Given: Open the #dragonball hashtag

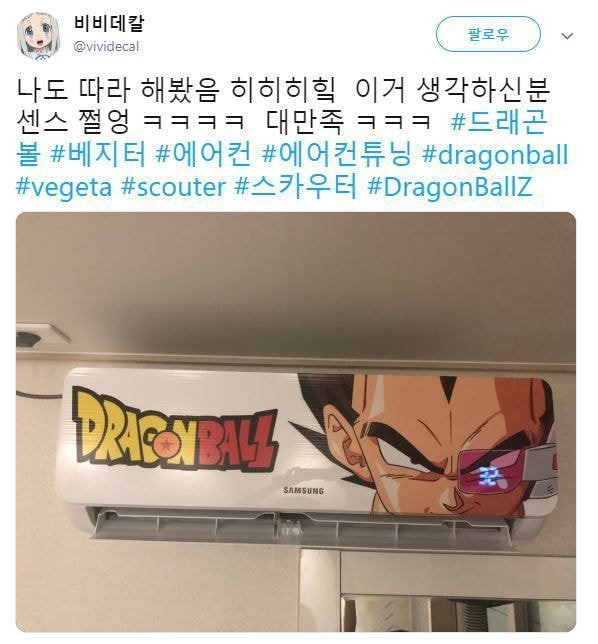Looking at the screenshot, I should [x=495, y=154].
